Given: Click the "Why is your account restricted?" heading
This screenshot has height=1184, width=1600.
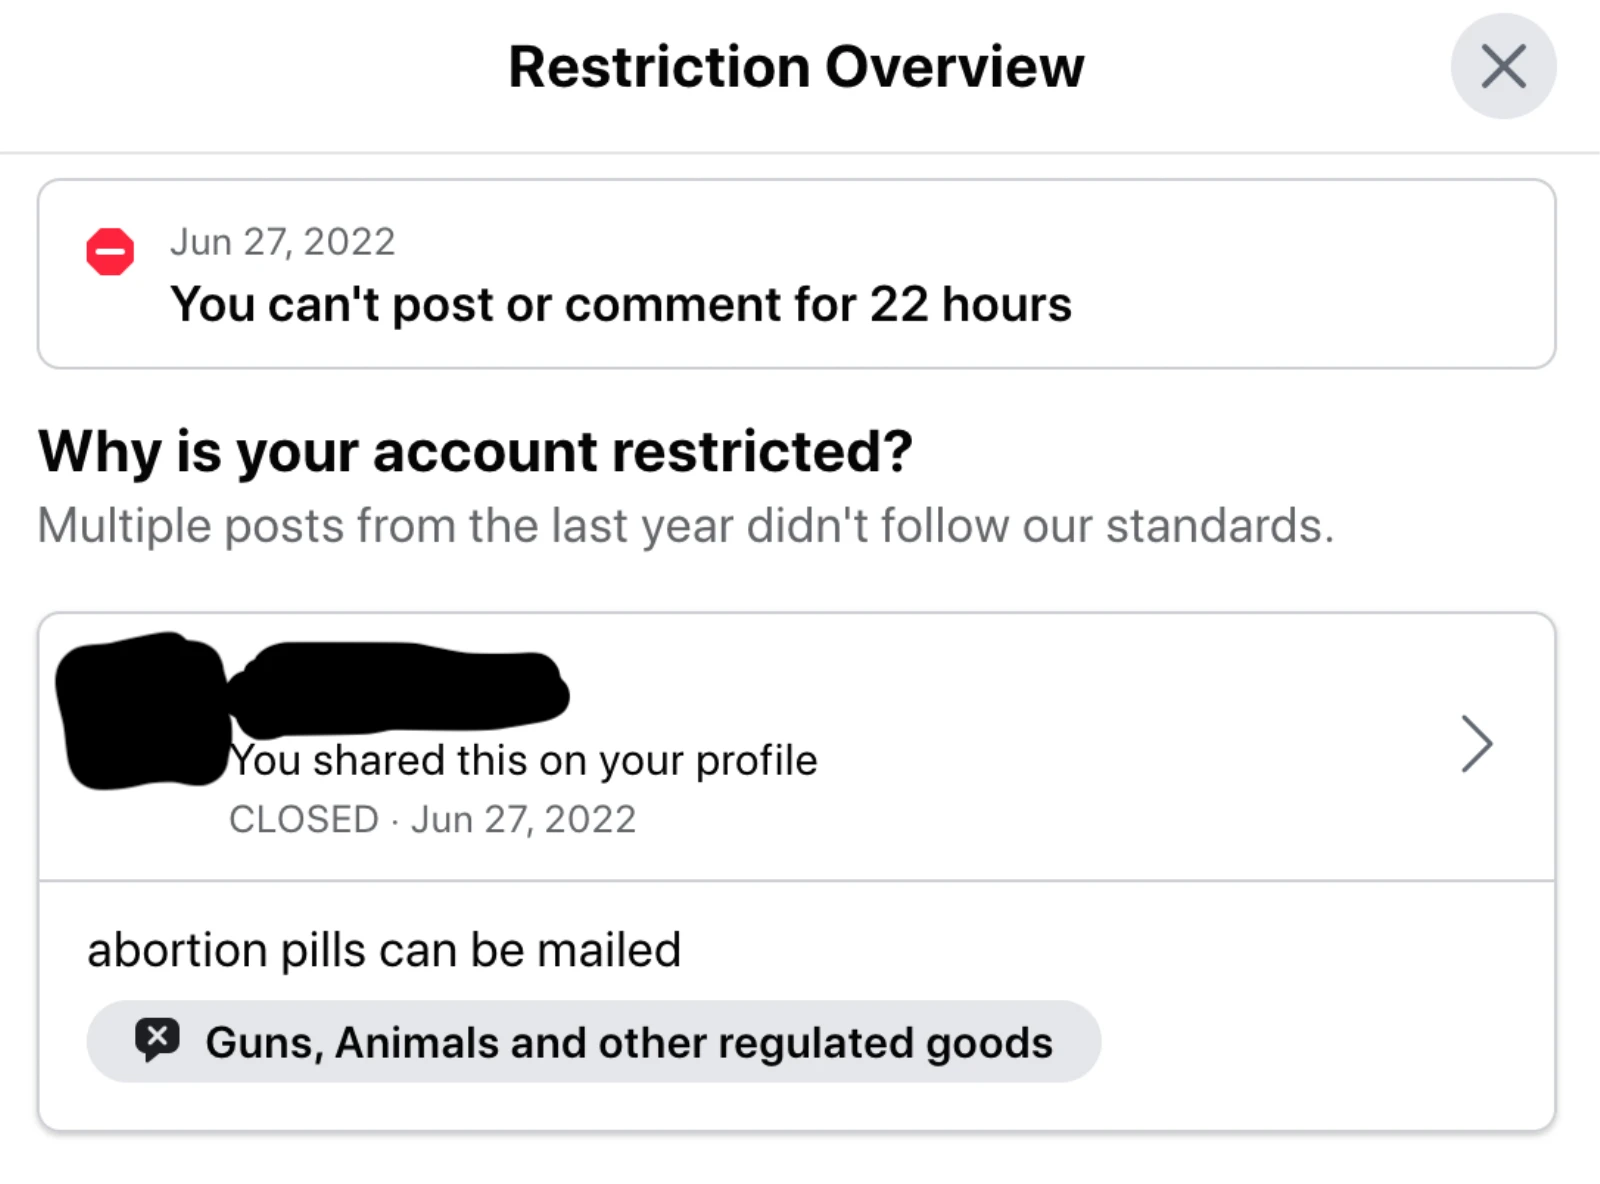Looking at the screenshot, I should (475, 452).
